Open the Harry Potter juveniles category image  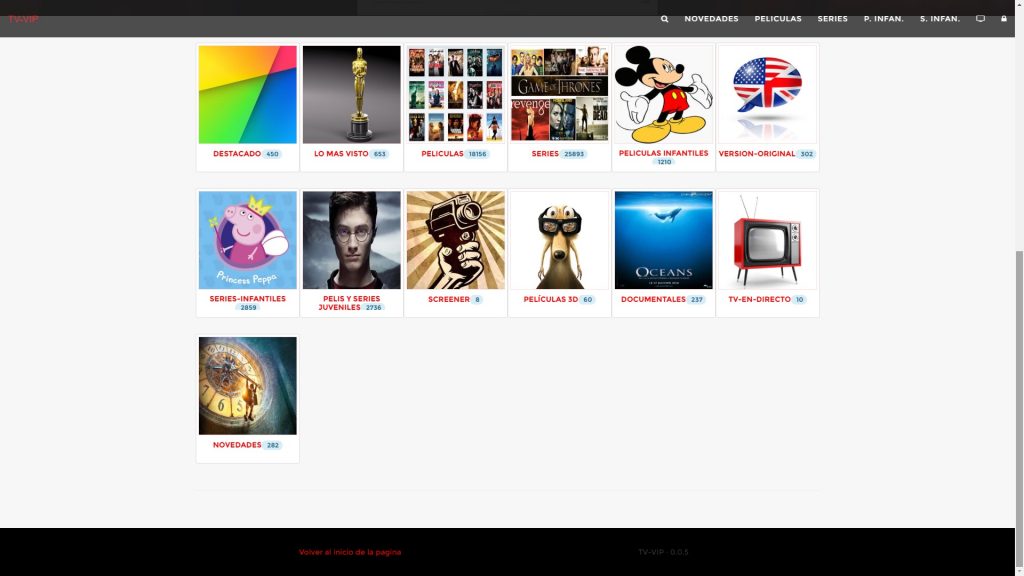351,239
